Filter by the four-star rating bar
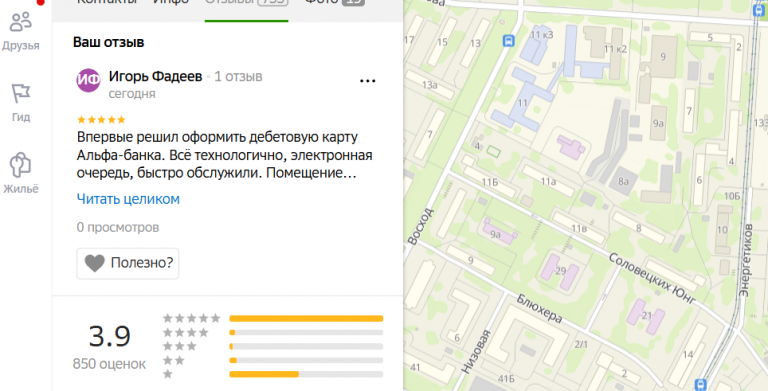Viewport: 768px width, 391px height. 306,333
